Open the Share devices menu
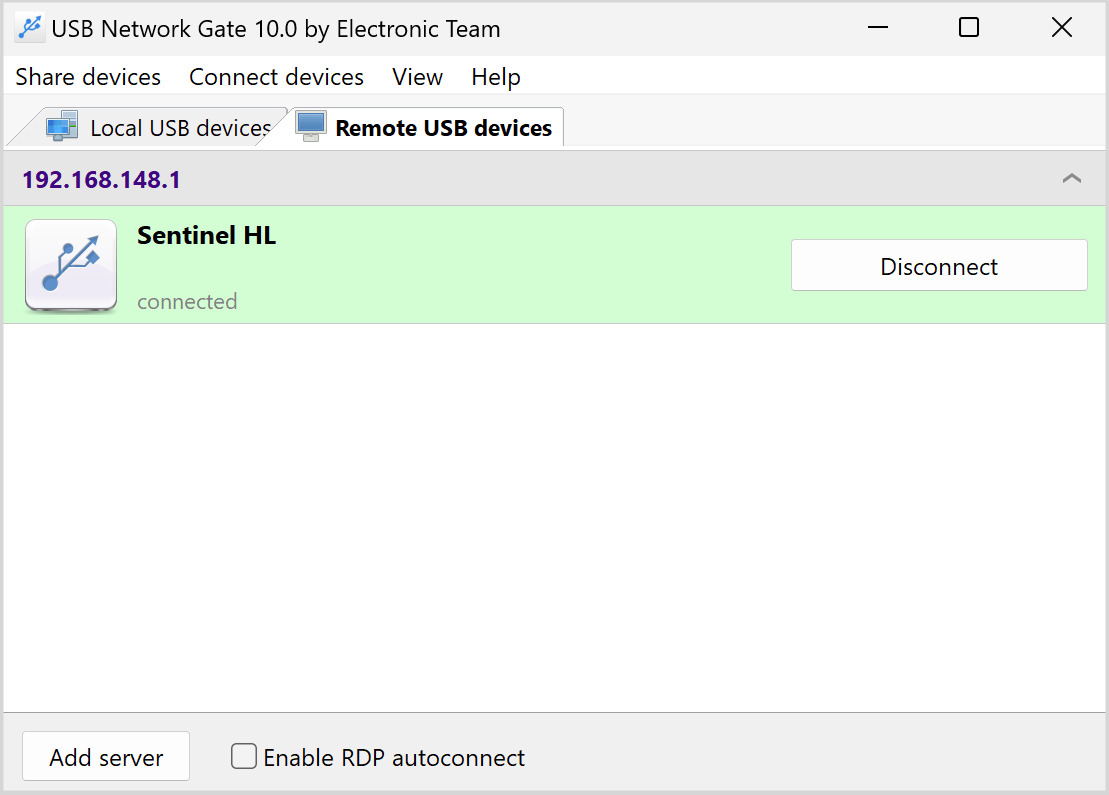Screen dimensions: 1109x795 pos(88,77)
